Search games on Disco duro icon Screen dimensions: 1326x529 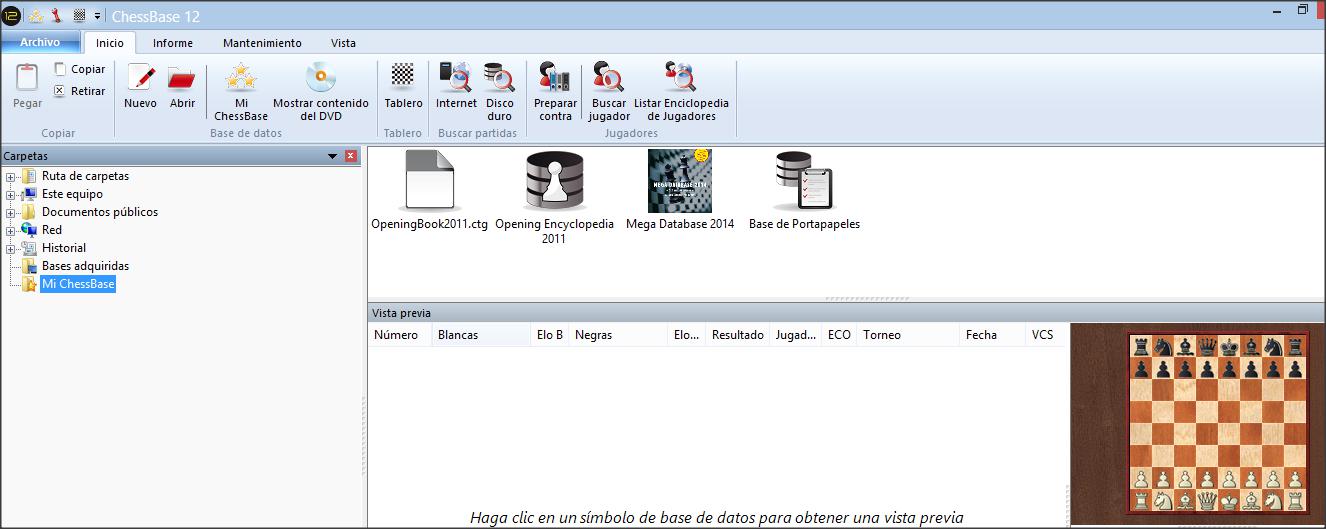[499, 77]
